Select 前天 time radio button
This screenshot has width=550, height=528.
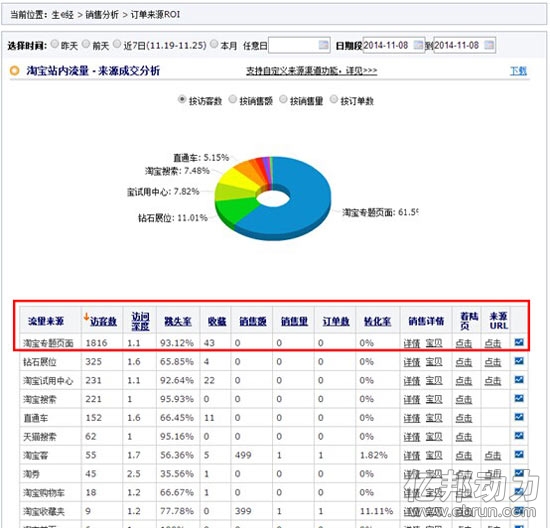86,44
